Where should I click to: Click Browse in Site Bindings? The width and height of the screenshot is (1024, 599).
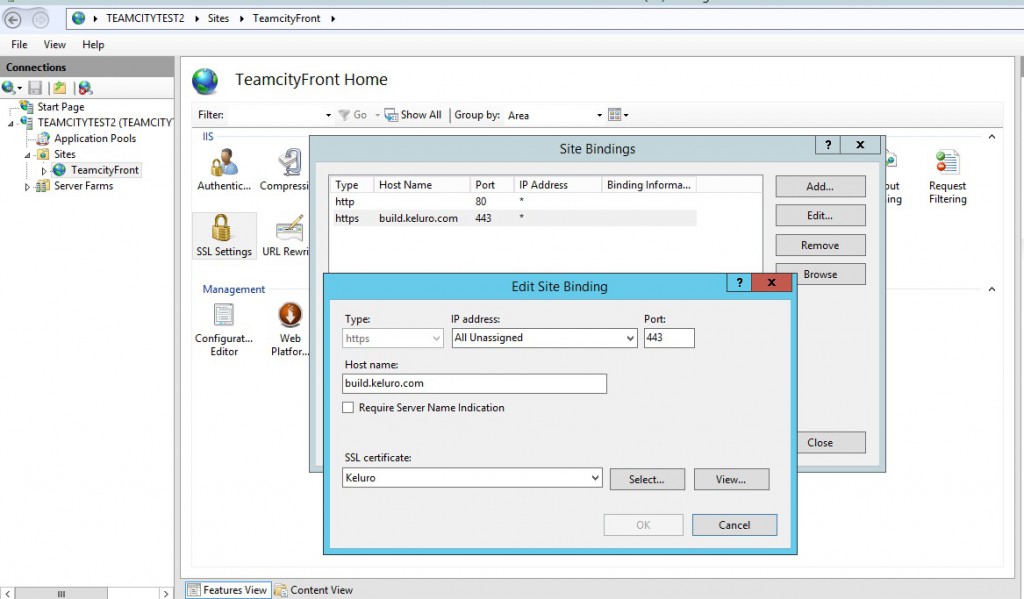point(820,274)
